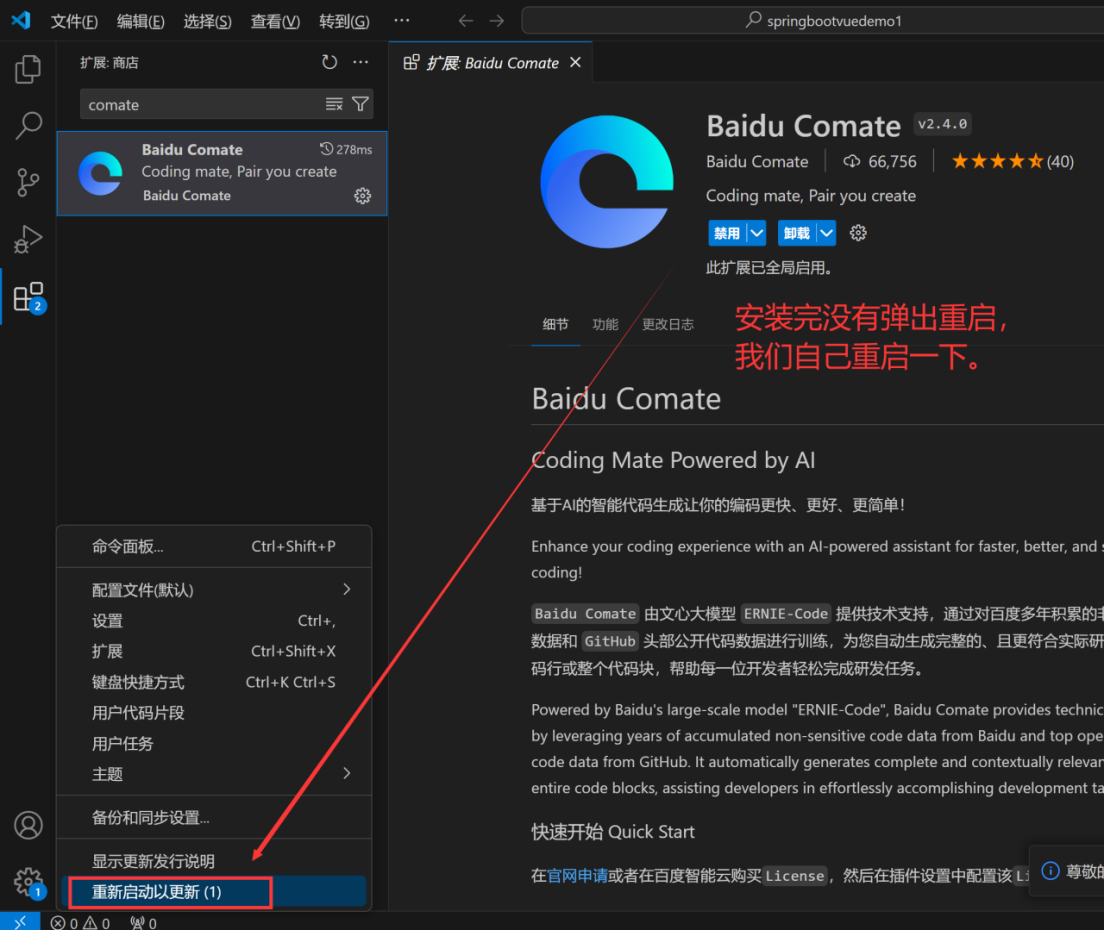This screenshot has width=1104, height=930.
Task: Open problems panel from errors and warnings count
Action: point(80,922)
